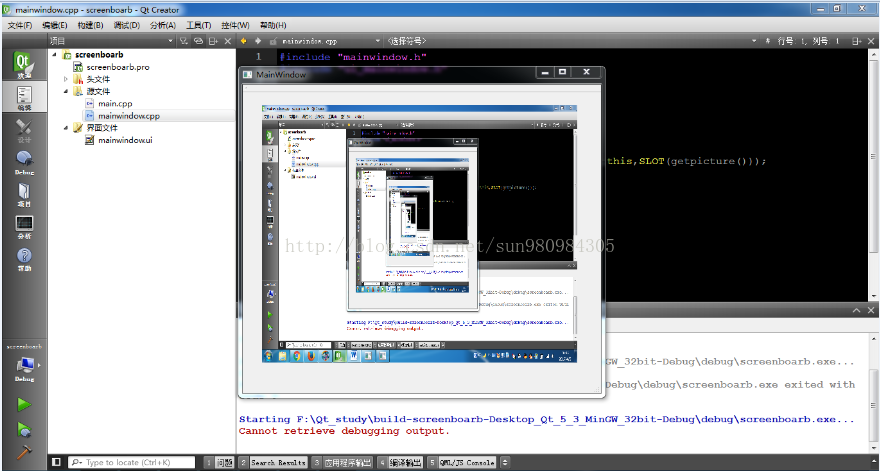Expand the 头文件 headers folder
This screenshot has height=471, width=880.
tap(66, 79)
